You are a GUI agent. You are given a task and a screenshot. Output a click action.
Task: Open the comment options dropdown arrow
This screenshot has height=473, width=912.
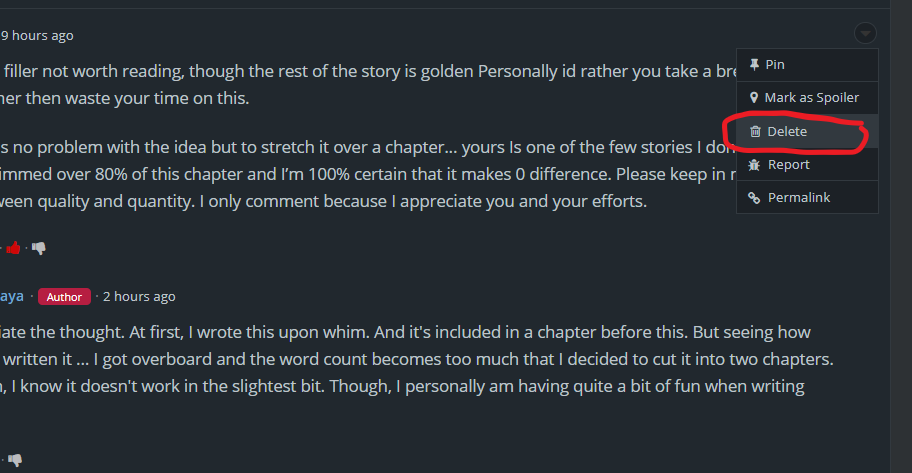click(865, 33)
